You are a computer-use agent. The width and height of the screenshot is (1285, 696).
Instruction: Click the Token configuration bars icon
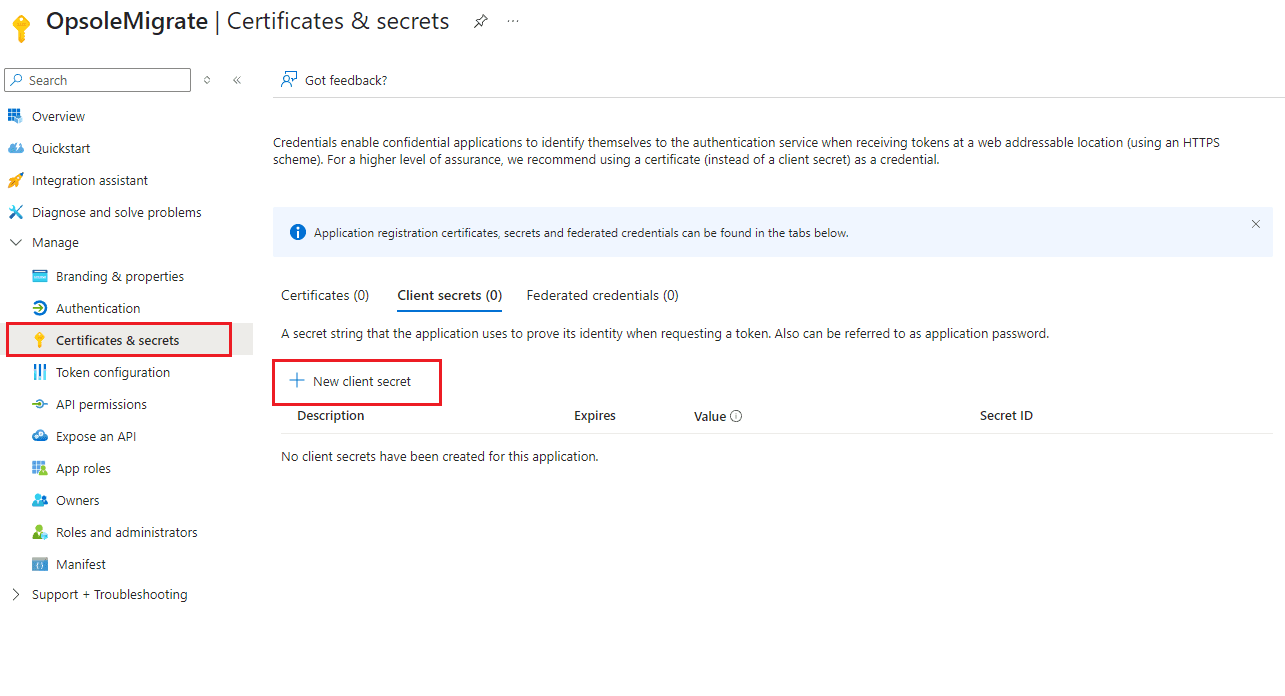click(x=40, y=372)
